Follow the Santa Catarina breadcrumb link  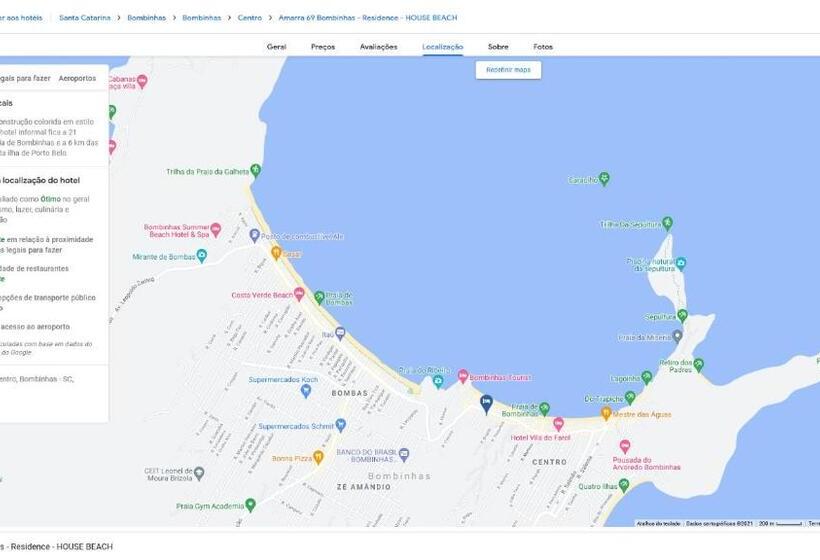click(85, 17)
